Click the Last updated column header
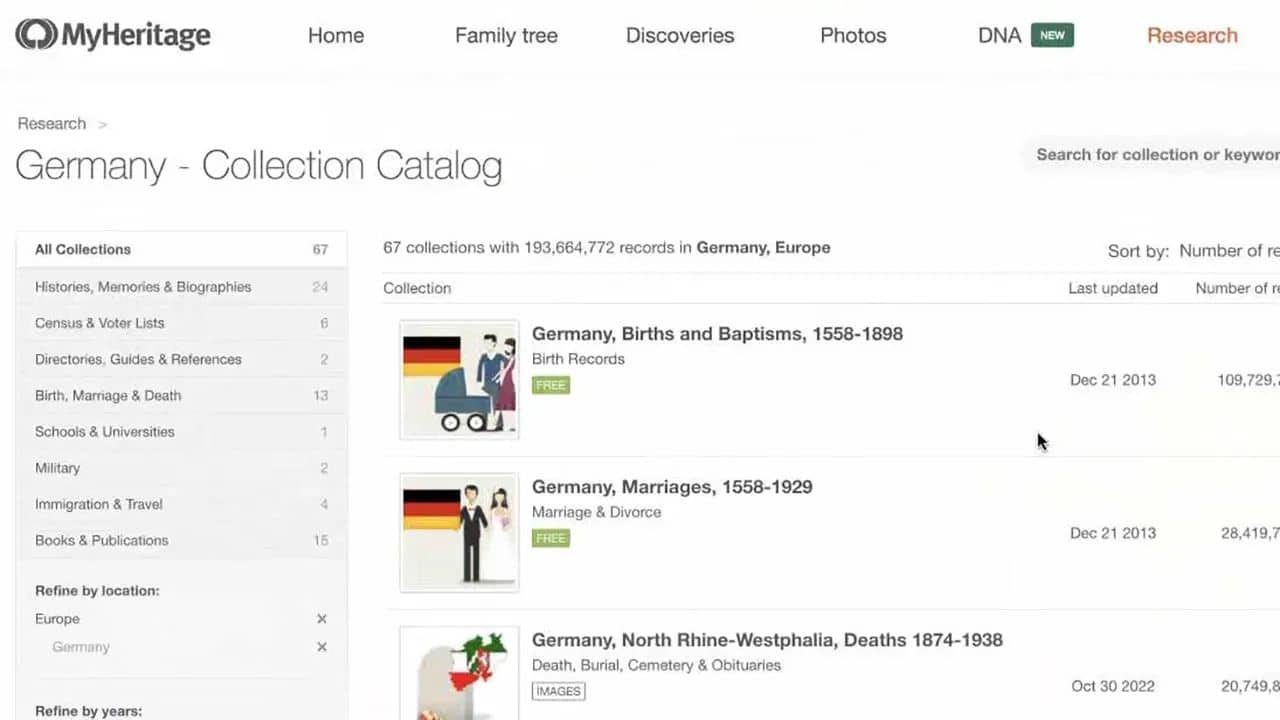This screenshot has width=1280, height=720. pyautogui.click(x=1113, y=288)
